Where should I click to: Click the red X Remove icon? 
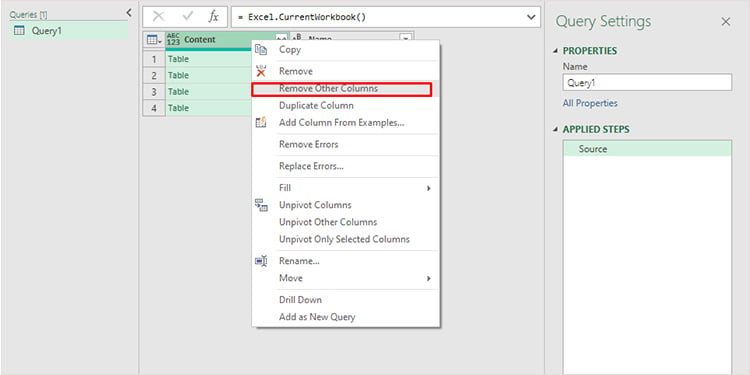[261, 71]
